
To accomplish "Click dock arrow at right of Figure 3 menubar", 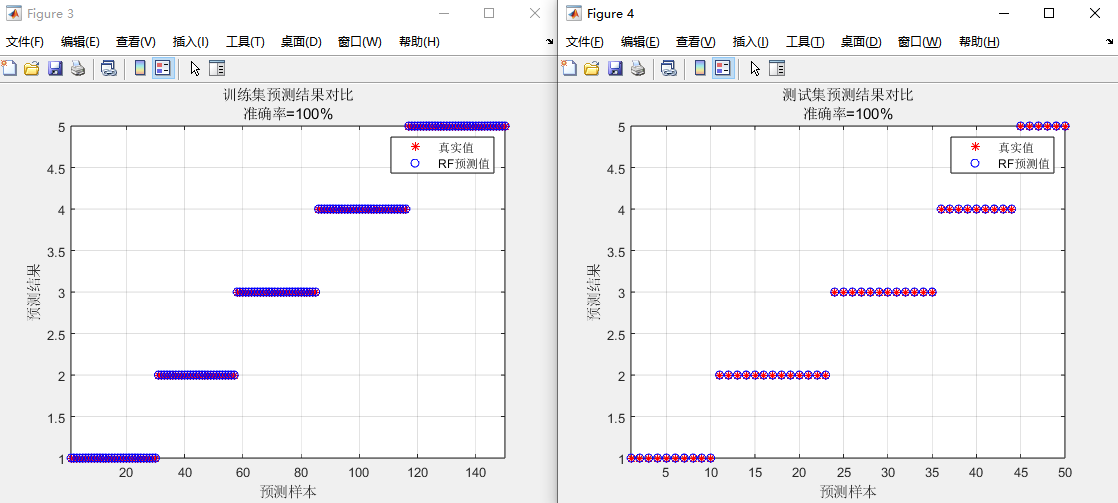I will (x=549, y=43).
